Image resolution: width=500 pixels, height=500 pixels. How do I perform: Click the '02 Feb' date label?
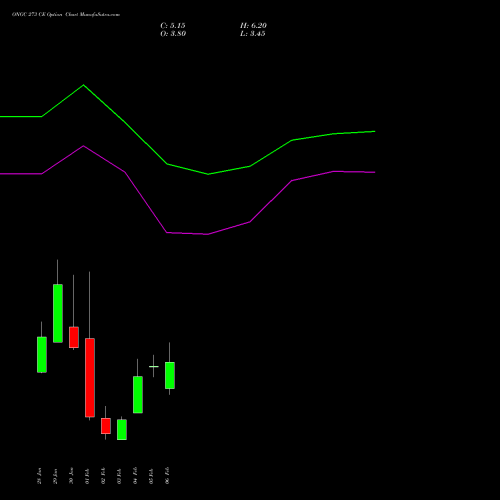(x=103, y=476)
